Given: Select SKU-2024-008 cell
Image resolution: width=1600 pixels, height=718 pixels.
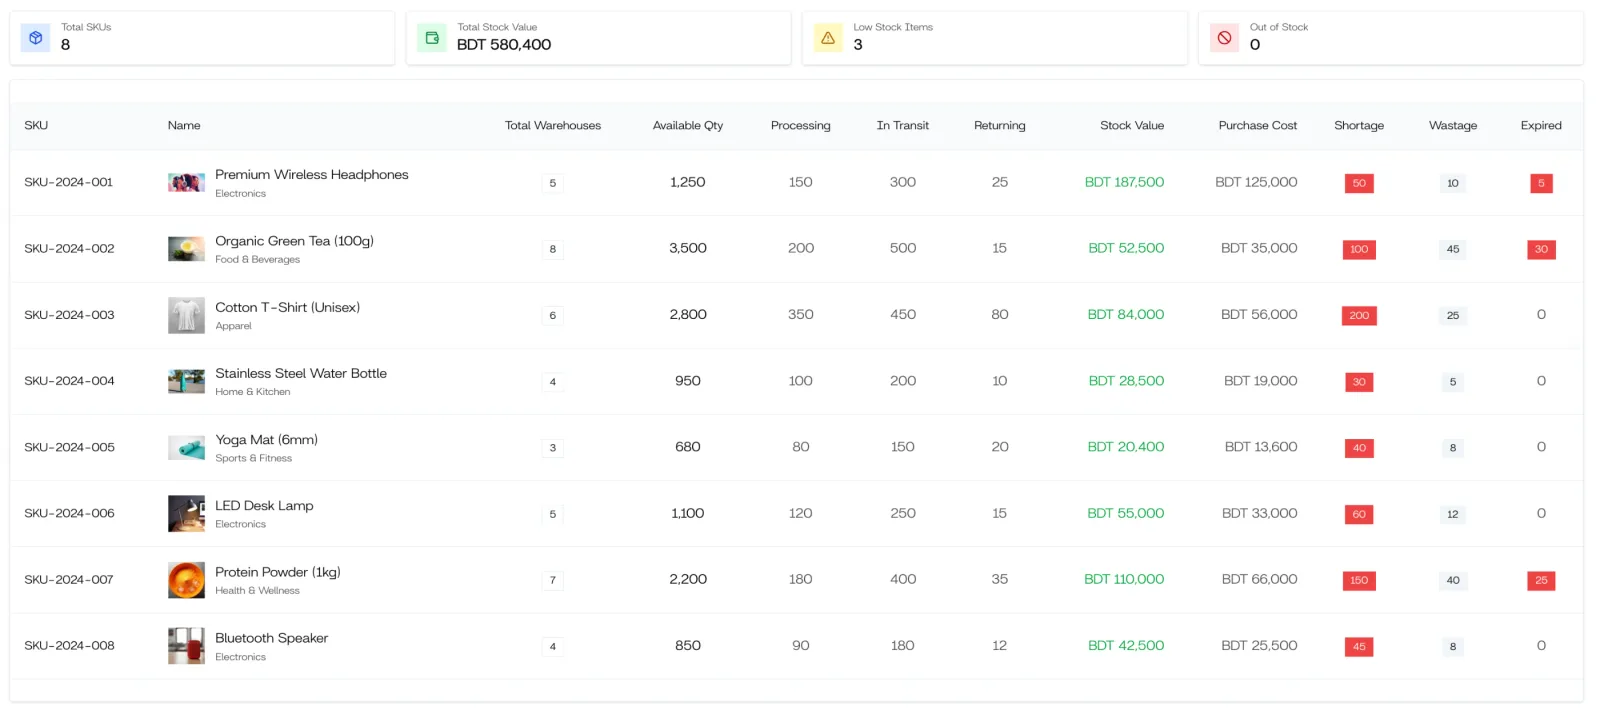Looking at the screenshot, I should [69, 646].
